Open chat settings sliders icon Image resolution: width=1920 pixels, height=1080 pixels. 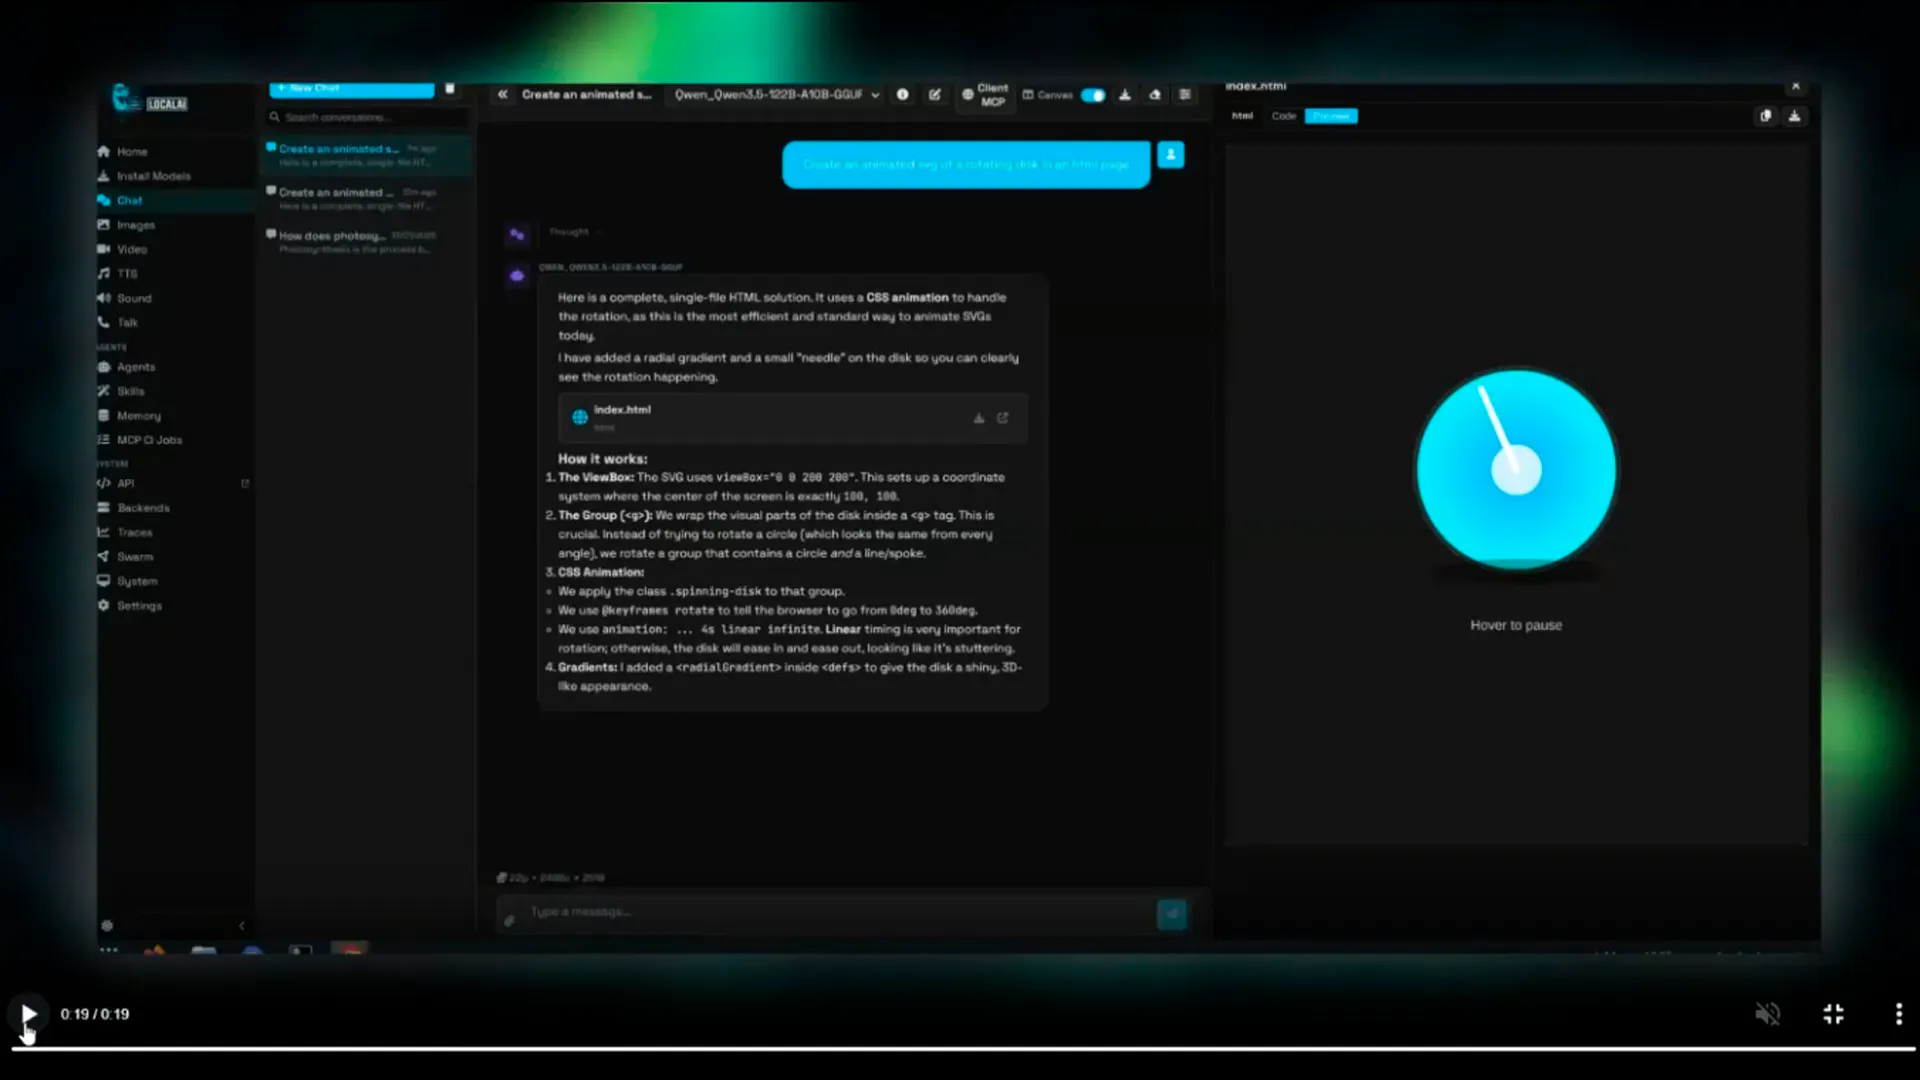pos(1185,94)
